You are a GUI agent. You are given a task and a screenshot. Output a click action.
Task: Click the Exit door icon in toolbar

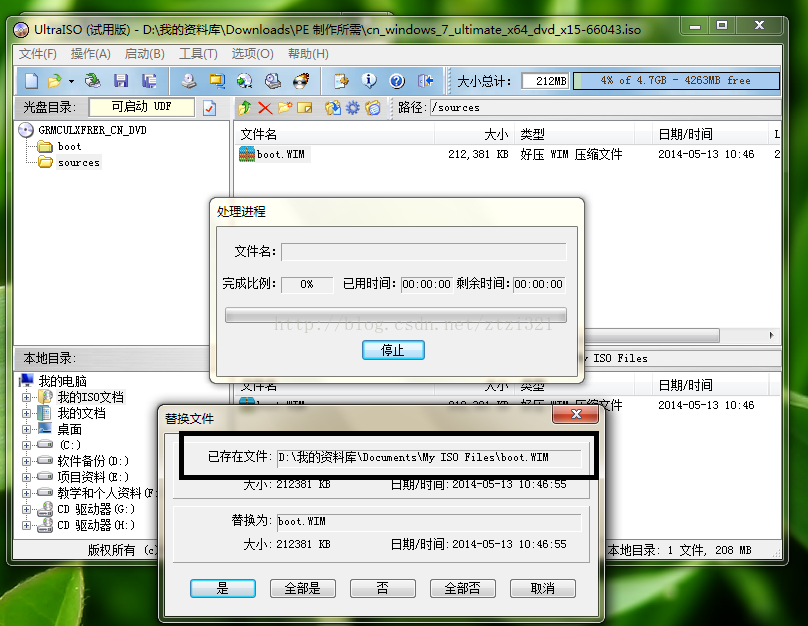tap(425, 81)
